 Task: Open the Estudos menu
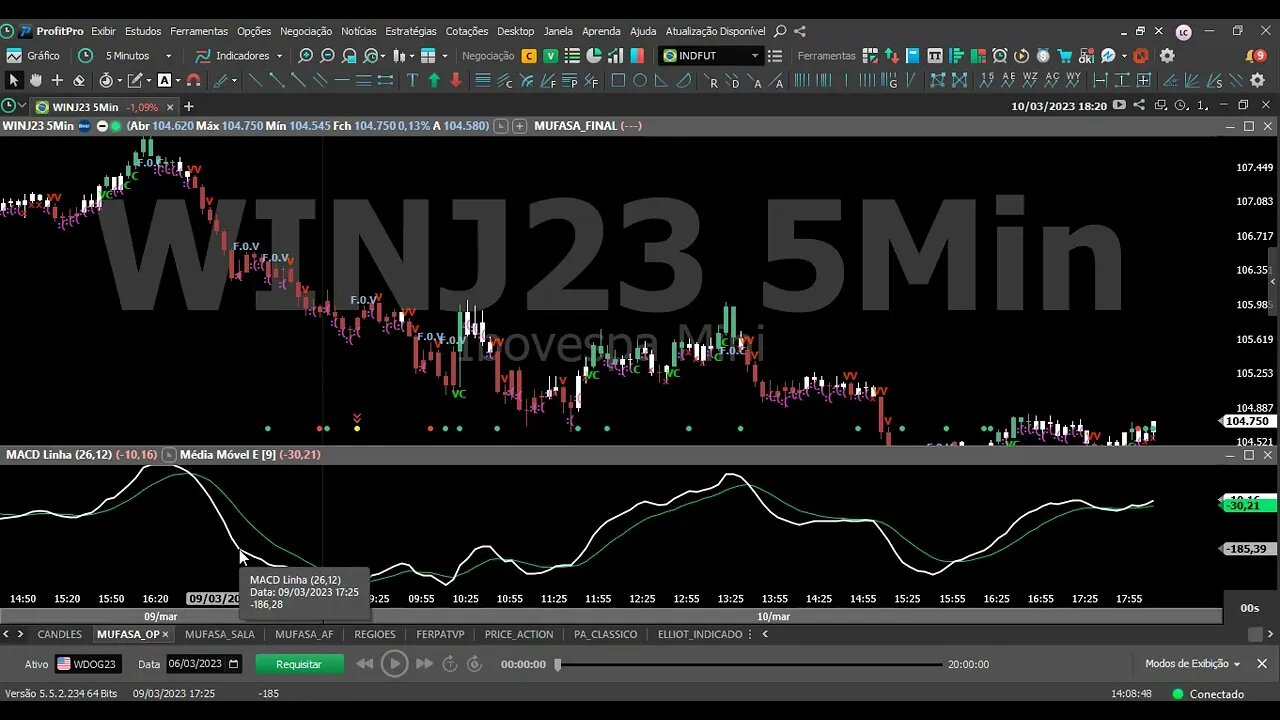[x=143, y=31]
